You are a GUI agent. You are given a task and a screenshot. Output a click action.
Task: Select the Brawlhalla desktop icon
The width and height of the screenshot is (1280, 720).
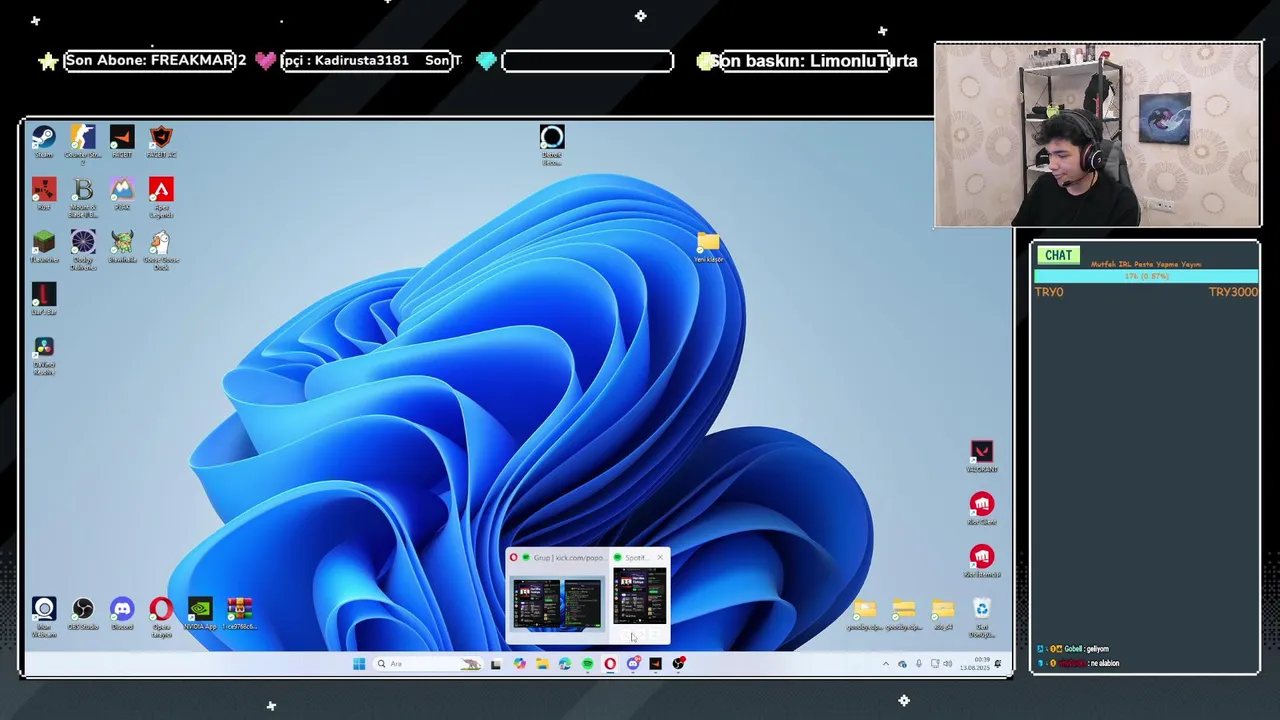(x=122, y=247)
